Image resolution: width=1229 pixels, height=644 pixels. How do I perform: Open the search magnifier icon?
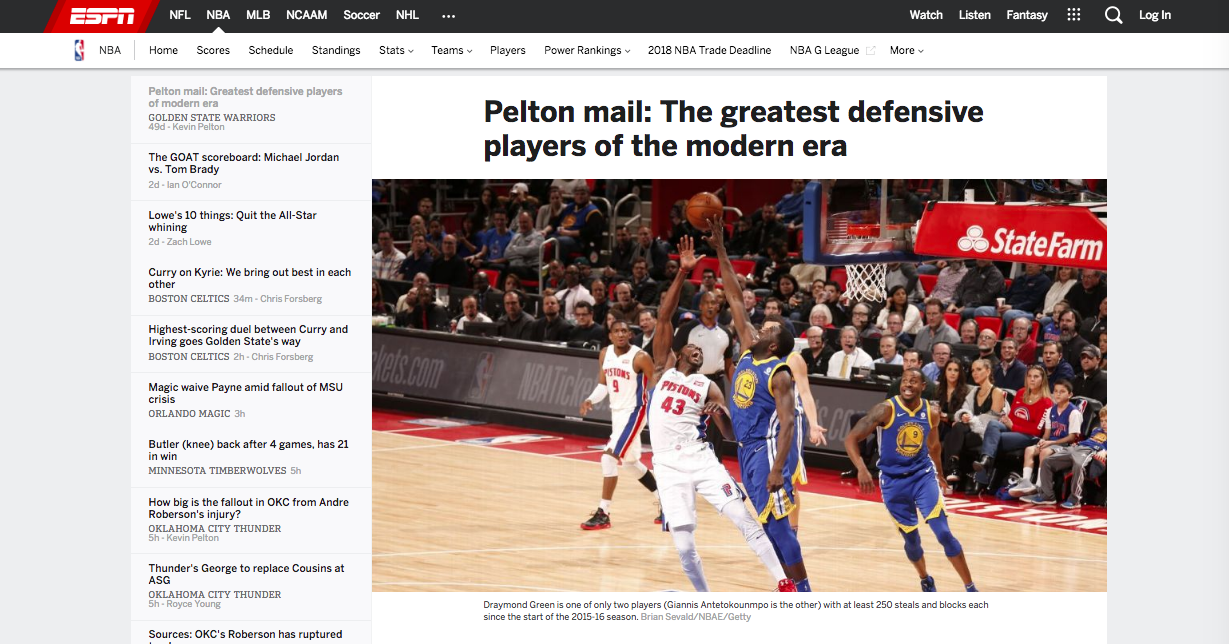pyautogui.click(x=1113, y=15)
